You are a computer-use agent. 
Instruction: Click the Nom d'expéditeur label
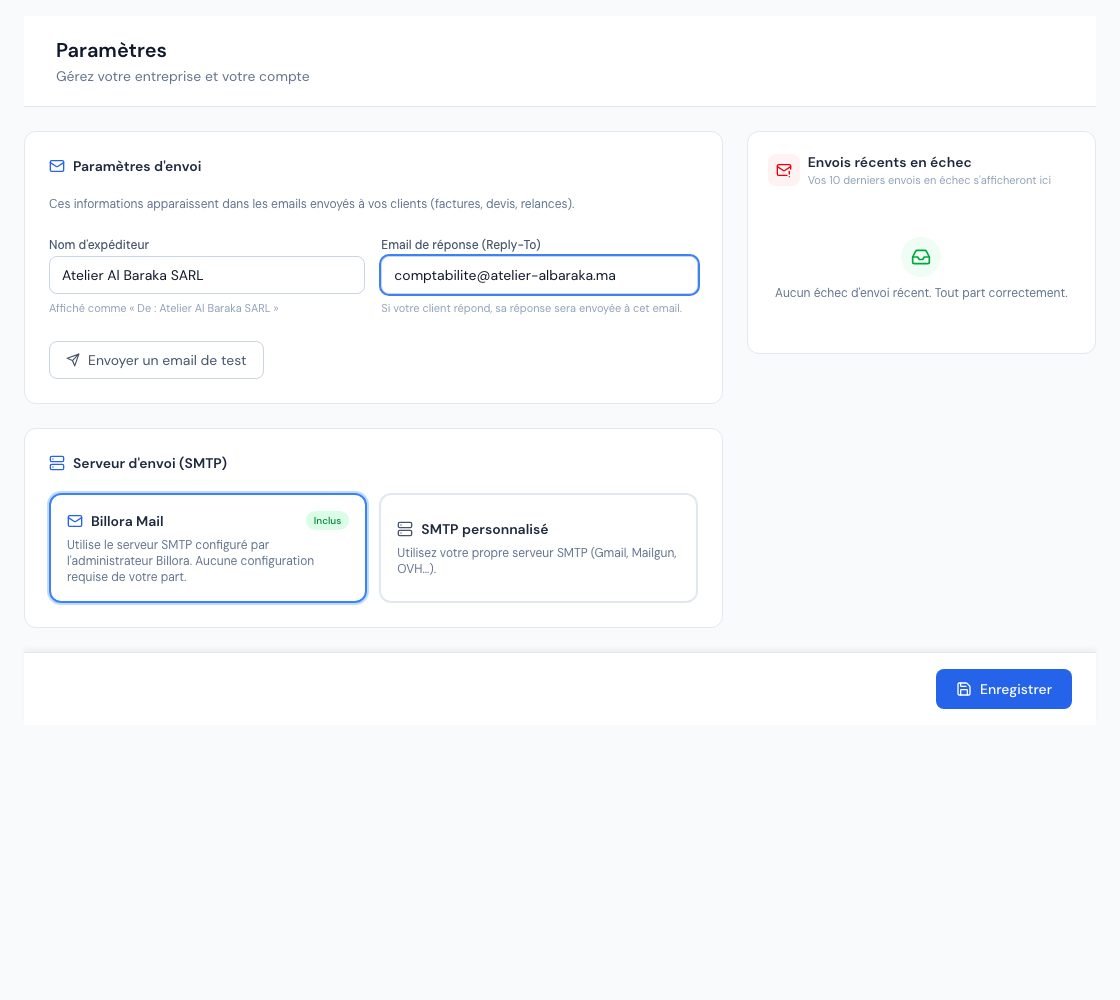click(x=99, y=244)
